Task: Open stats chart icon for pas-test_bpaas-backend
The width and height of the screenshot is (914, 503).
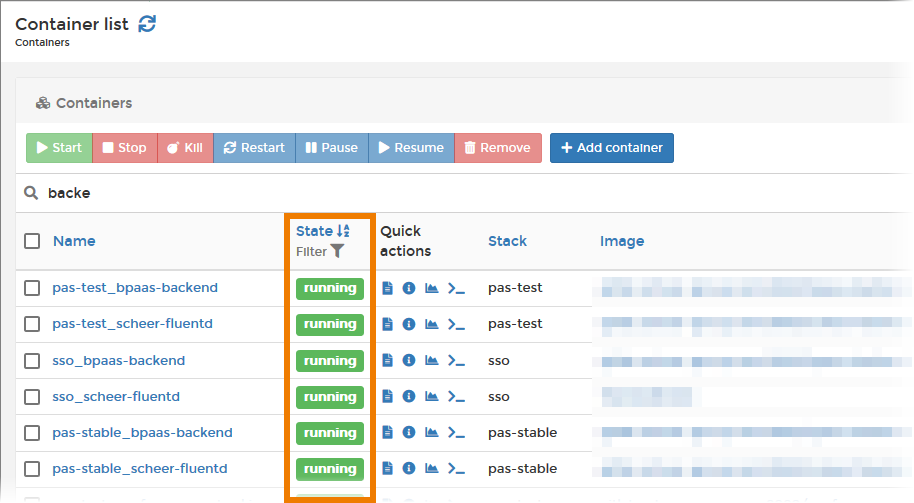Action: 432,288
